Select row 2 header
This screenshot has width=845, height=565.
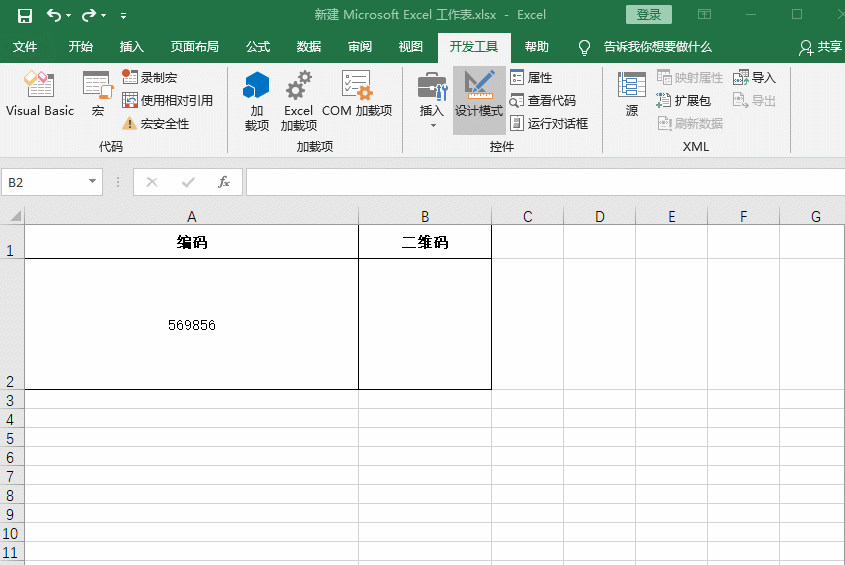point(12,324)
